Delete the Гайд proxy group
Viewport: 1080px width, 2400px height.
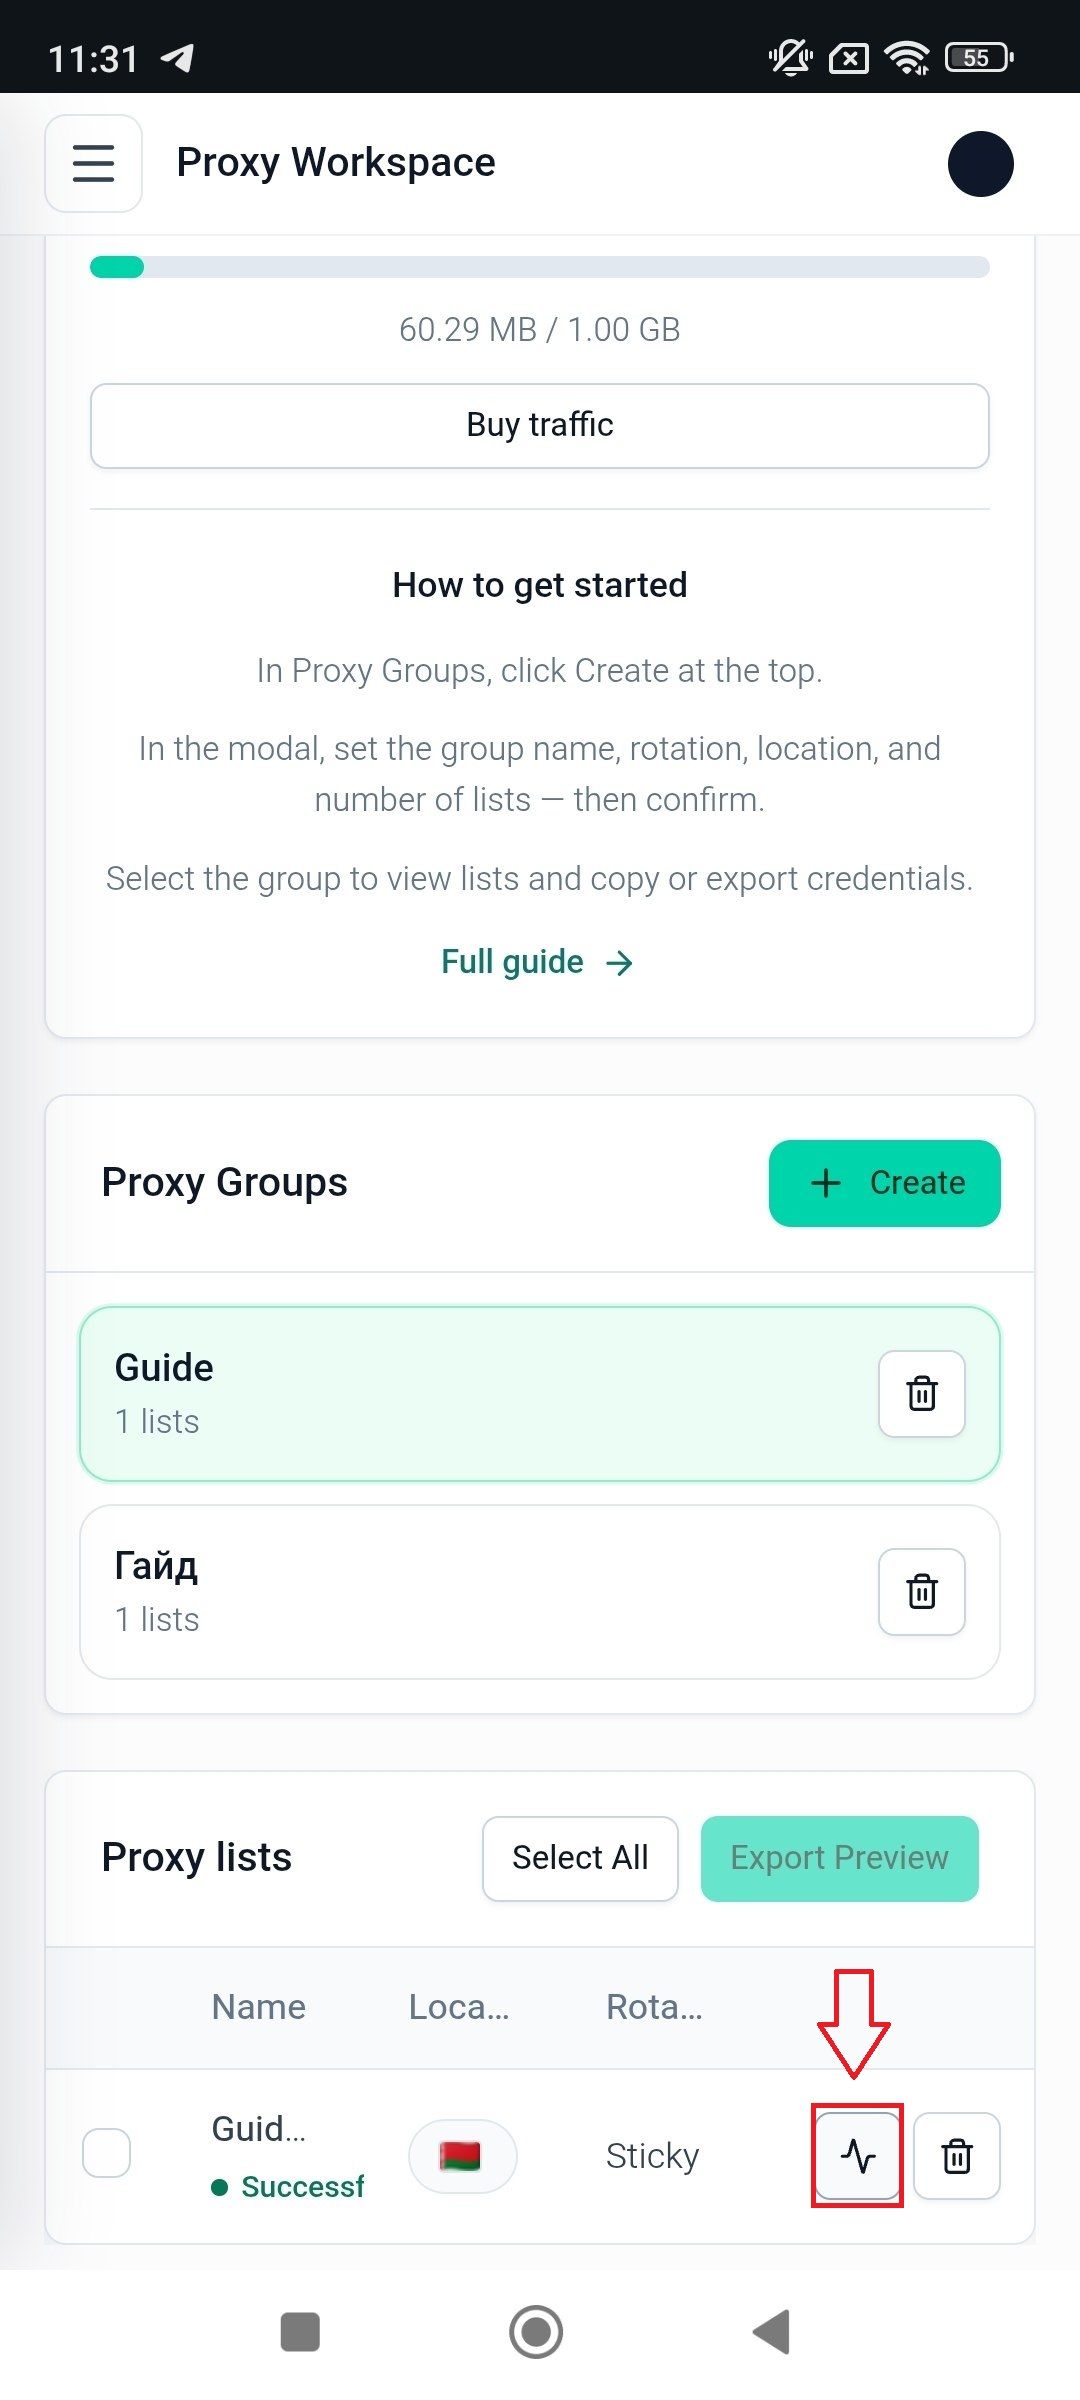pos(921,1591)
